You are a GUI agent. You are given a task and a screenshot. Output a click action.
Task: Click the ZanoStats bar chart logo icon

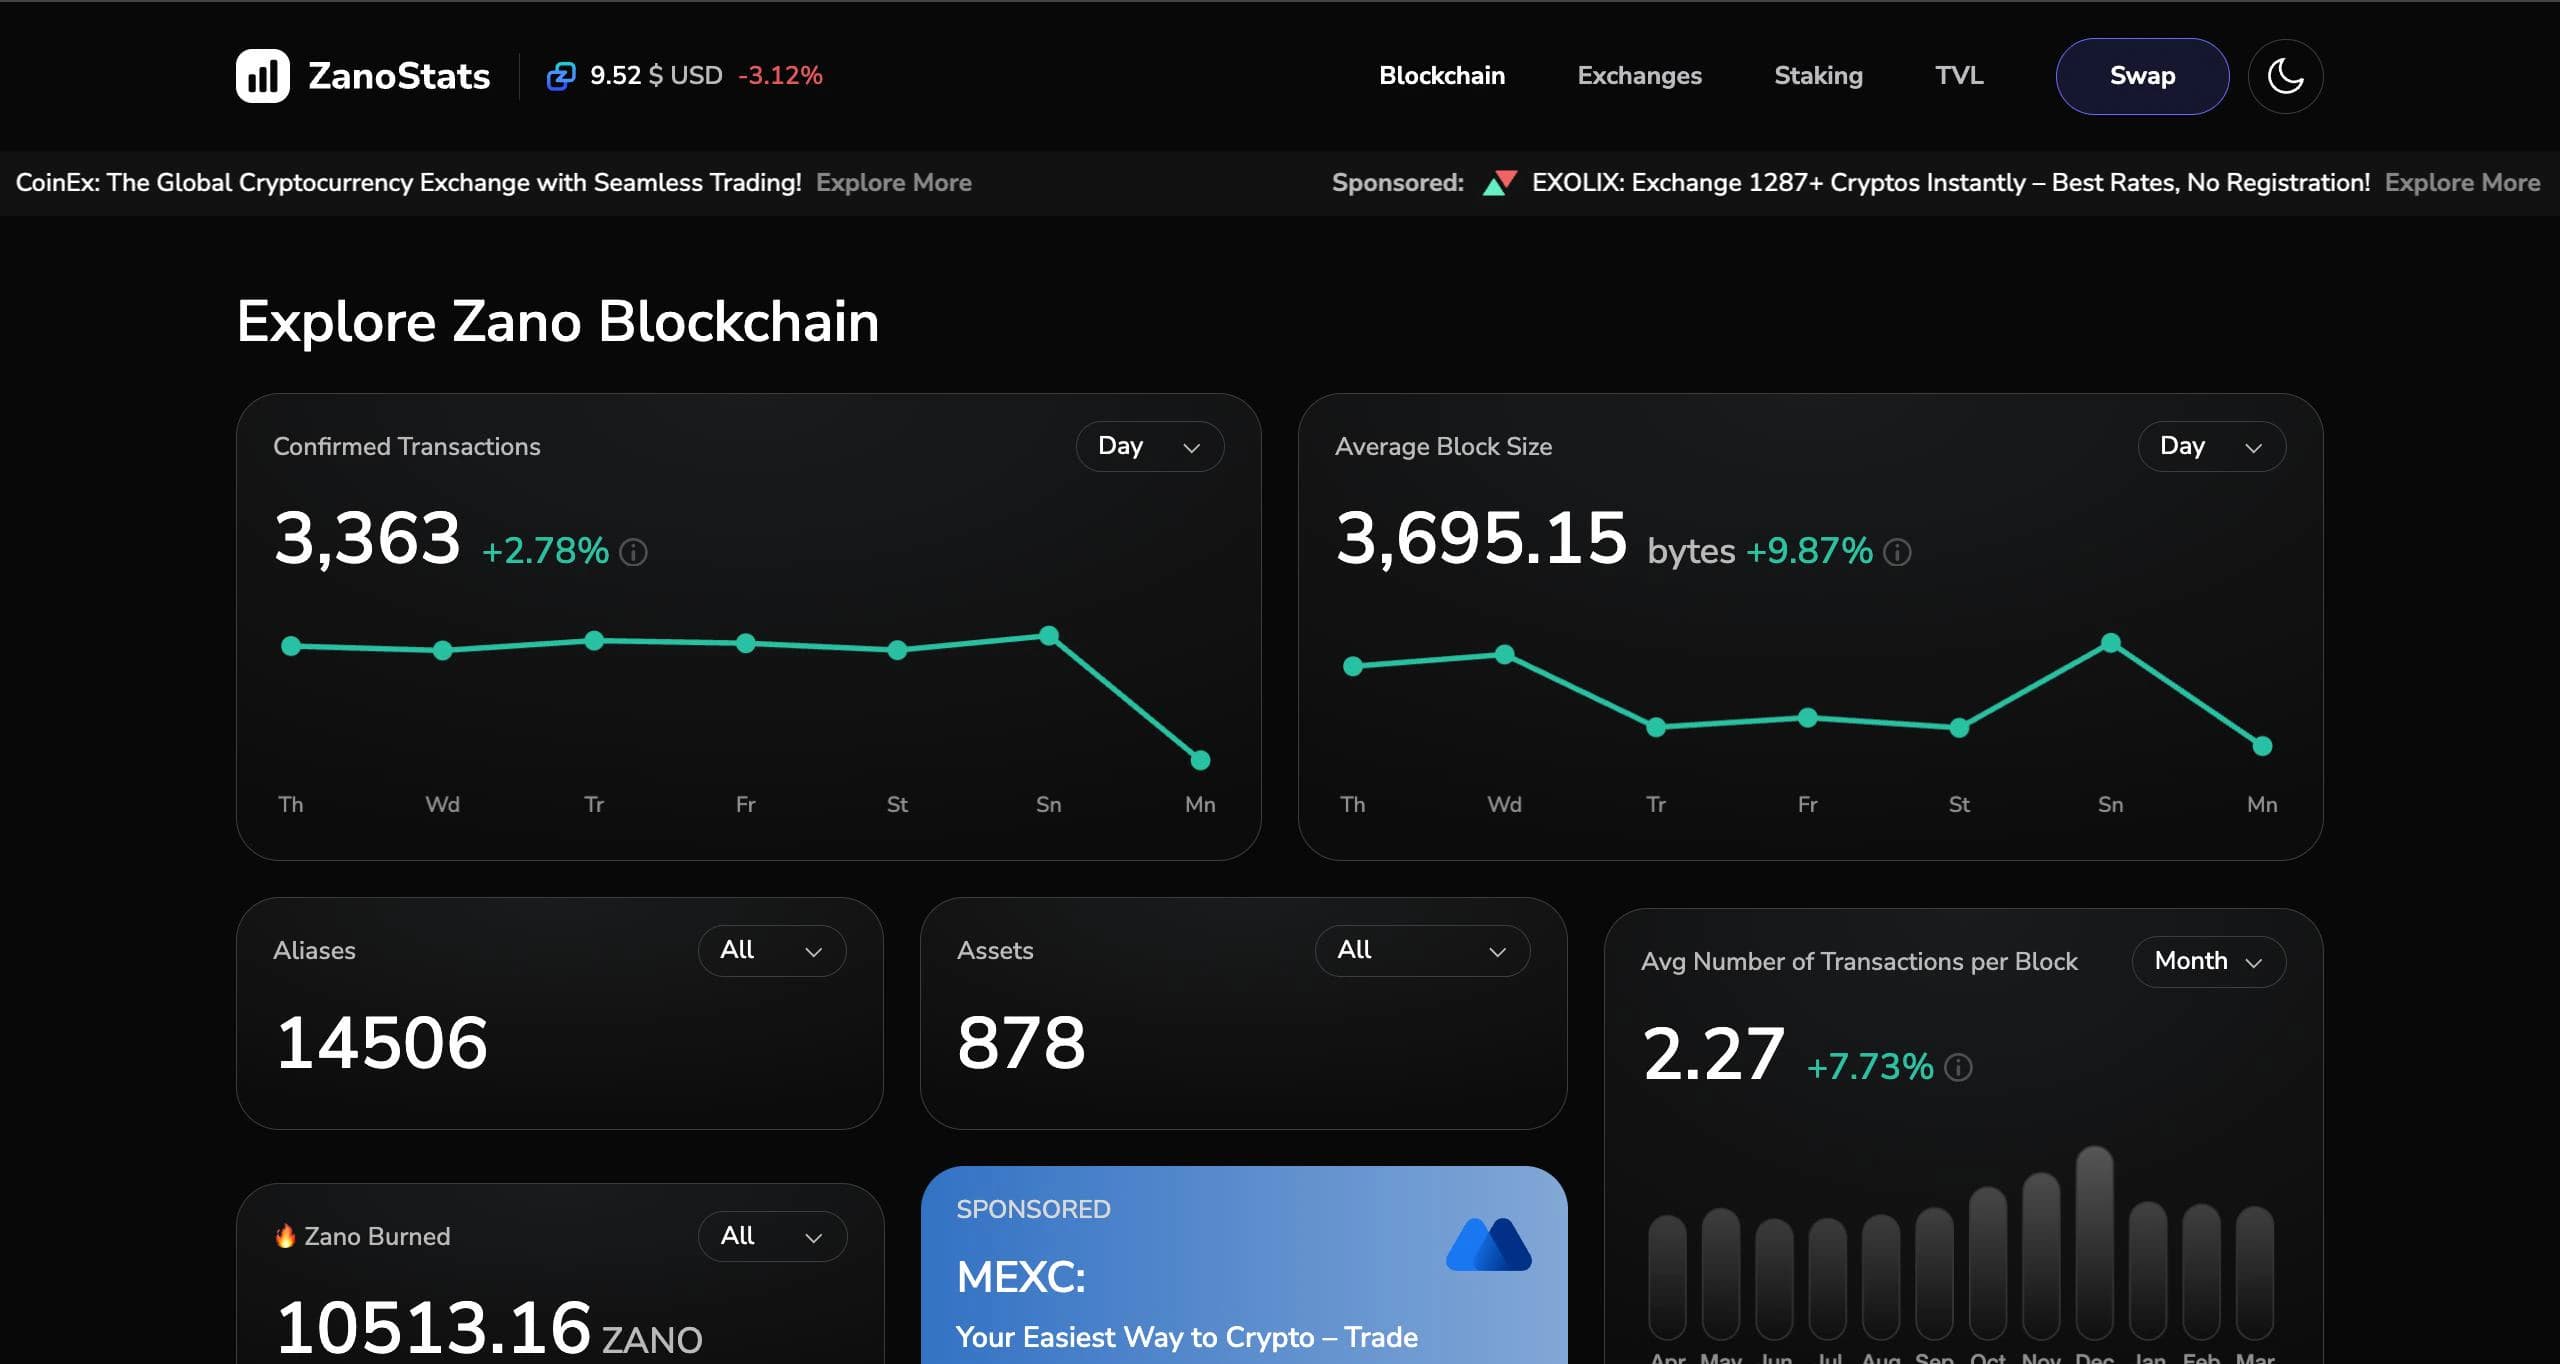(x=262, y=76)
